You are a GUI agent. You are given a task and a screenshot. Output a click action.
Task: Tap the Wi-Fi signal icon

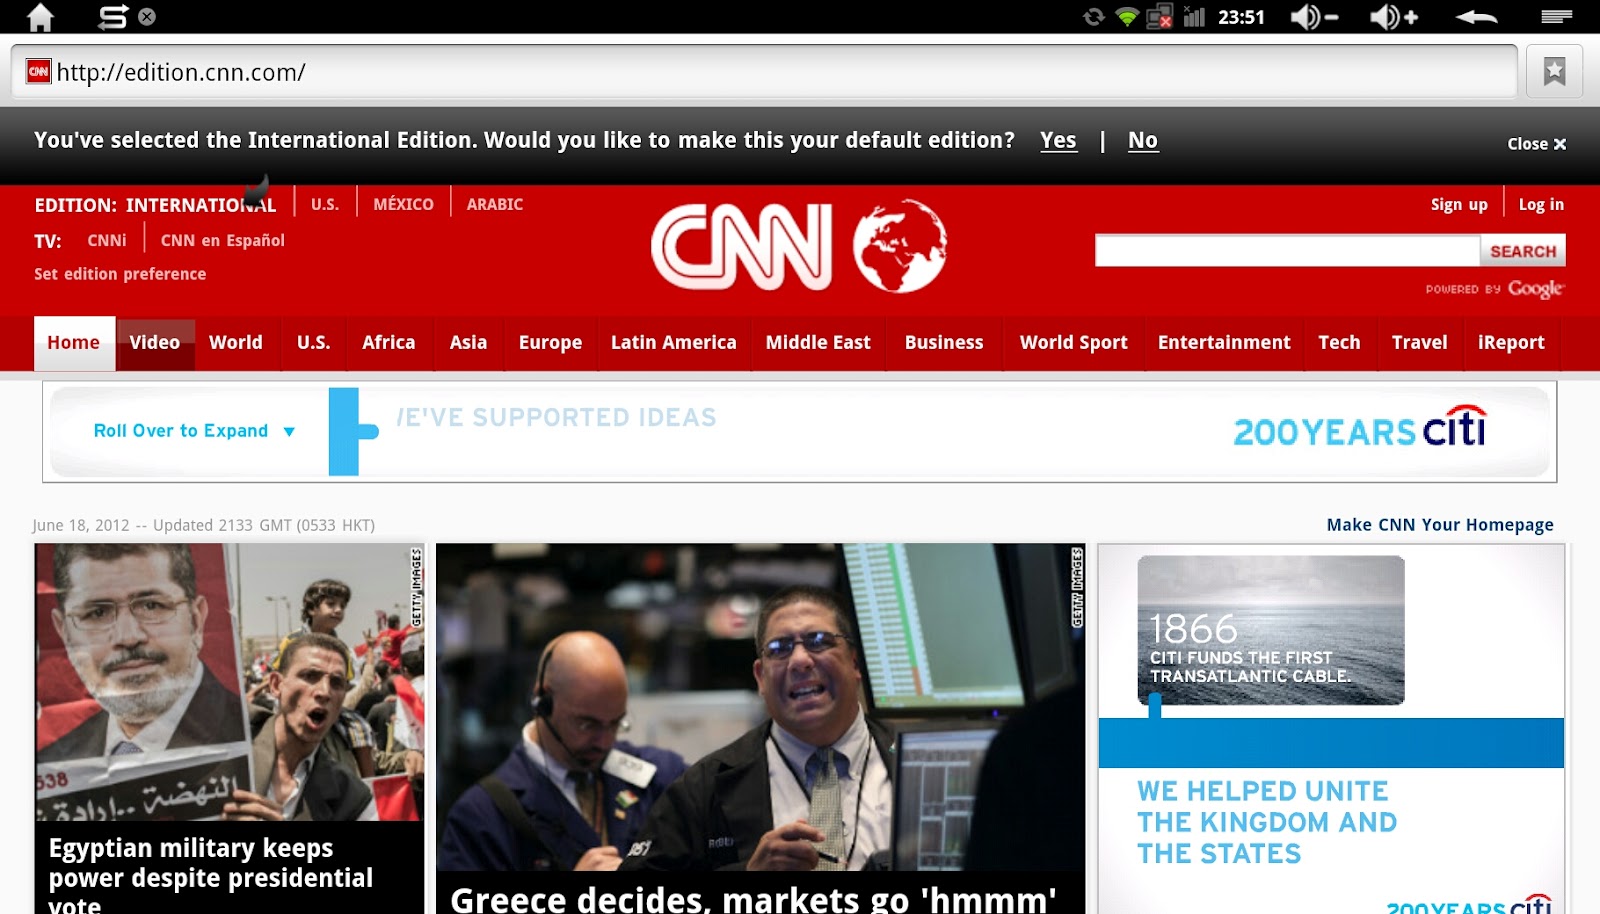[1127, 17]
